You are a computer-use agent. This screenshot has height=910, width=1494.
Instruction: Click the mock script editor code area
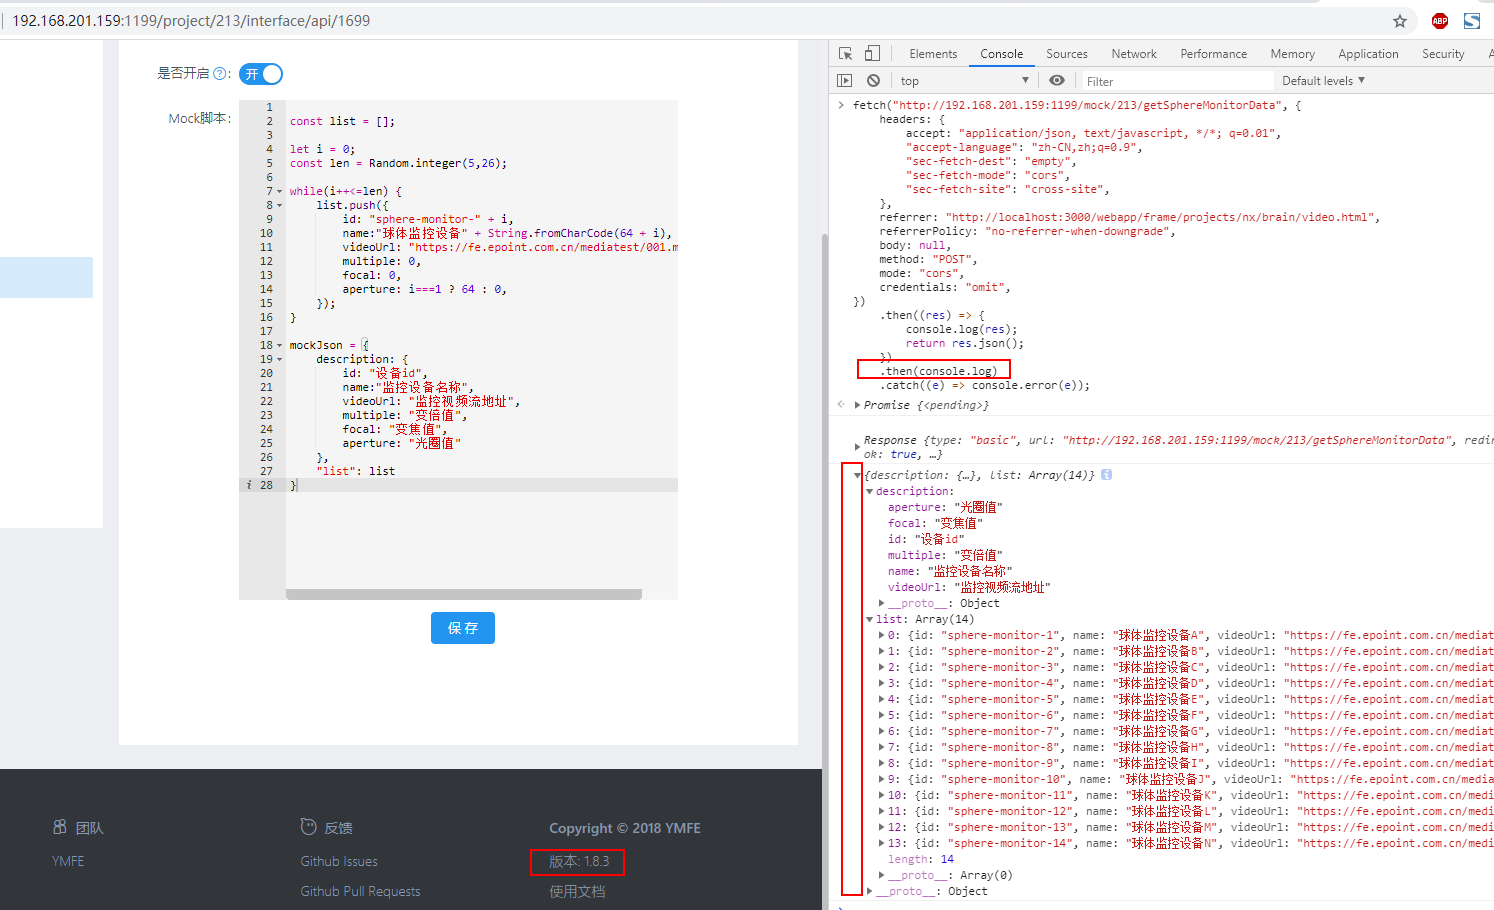pos(482,350)
